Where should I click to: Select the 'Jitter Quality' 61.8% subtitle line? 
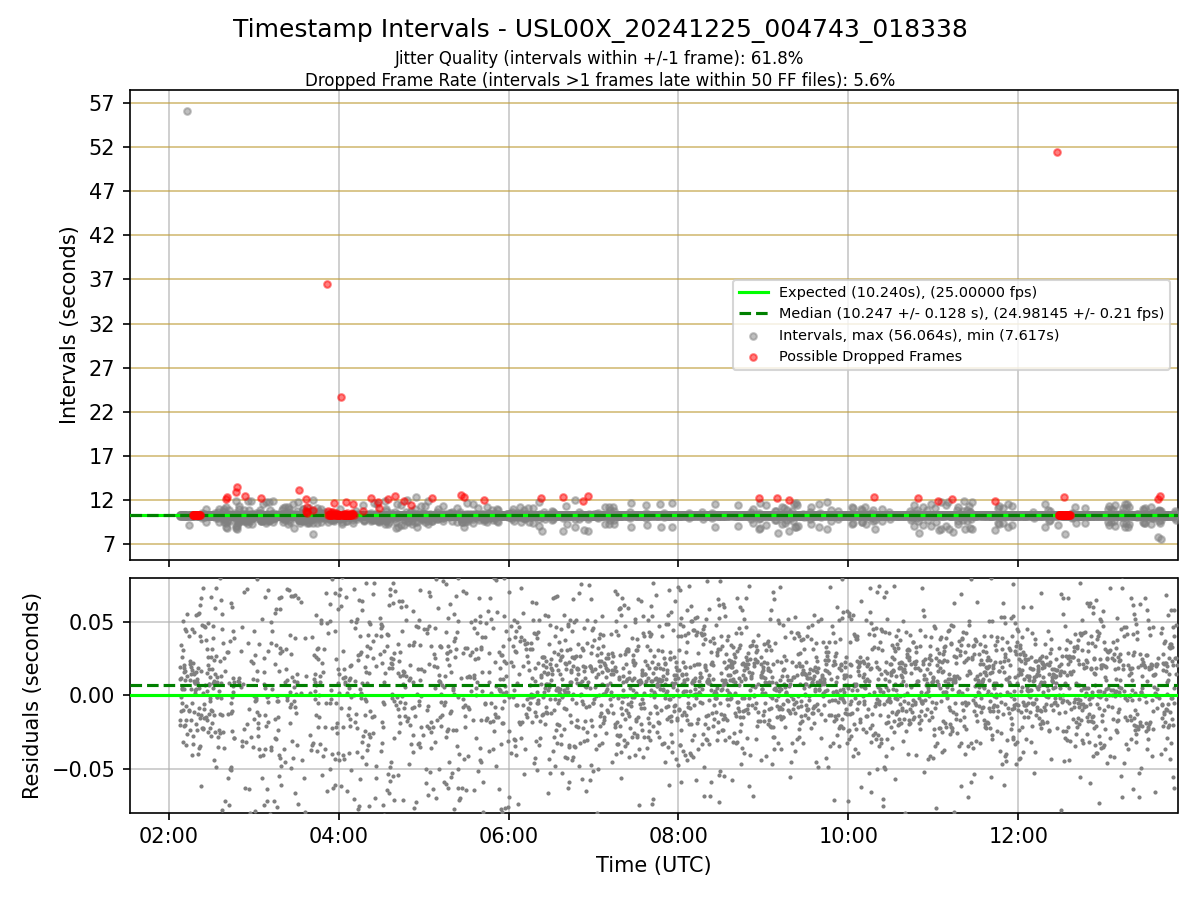(x=600, y=59)
